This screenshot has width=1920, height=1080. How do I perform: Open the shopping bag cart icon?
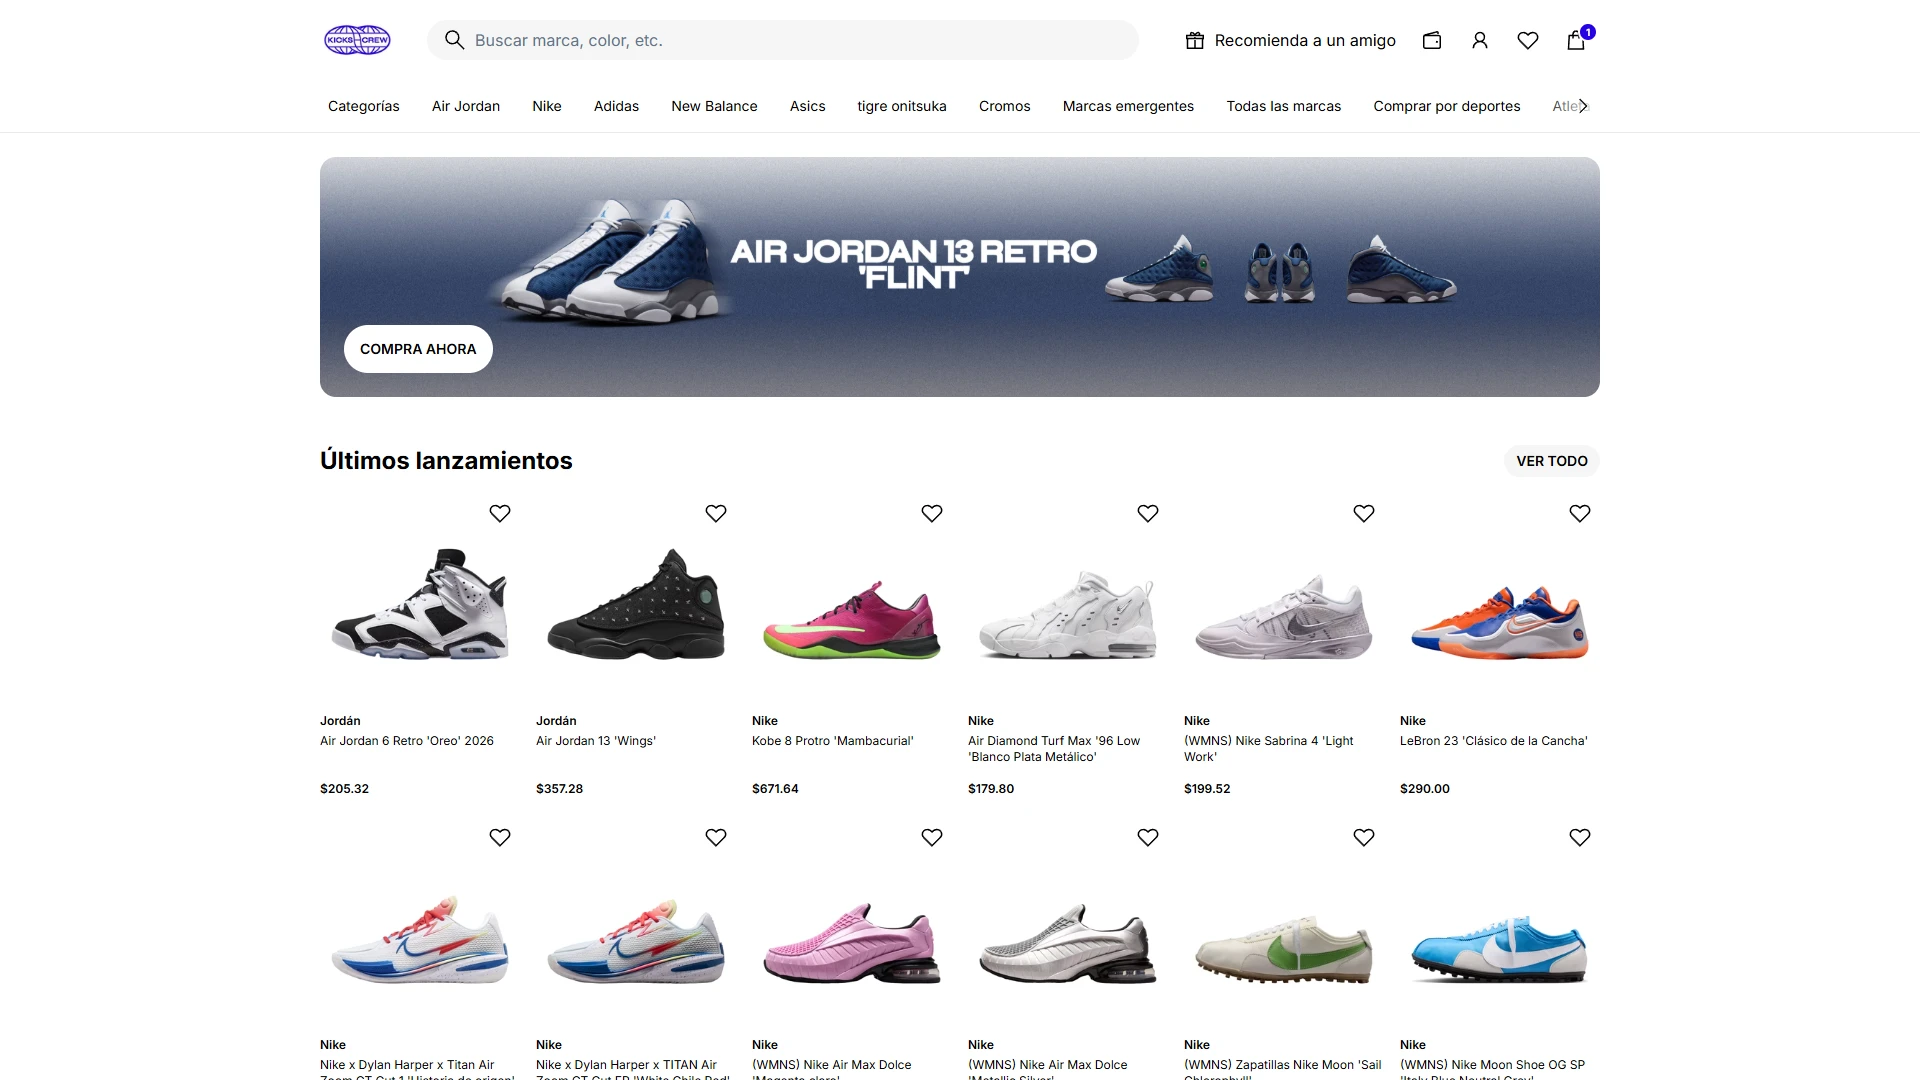(1576, 40)
